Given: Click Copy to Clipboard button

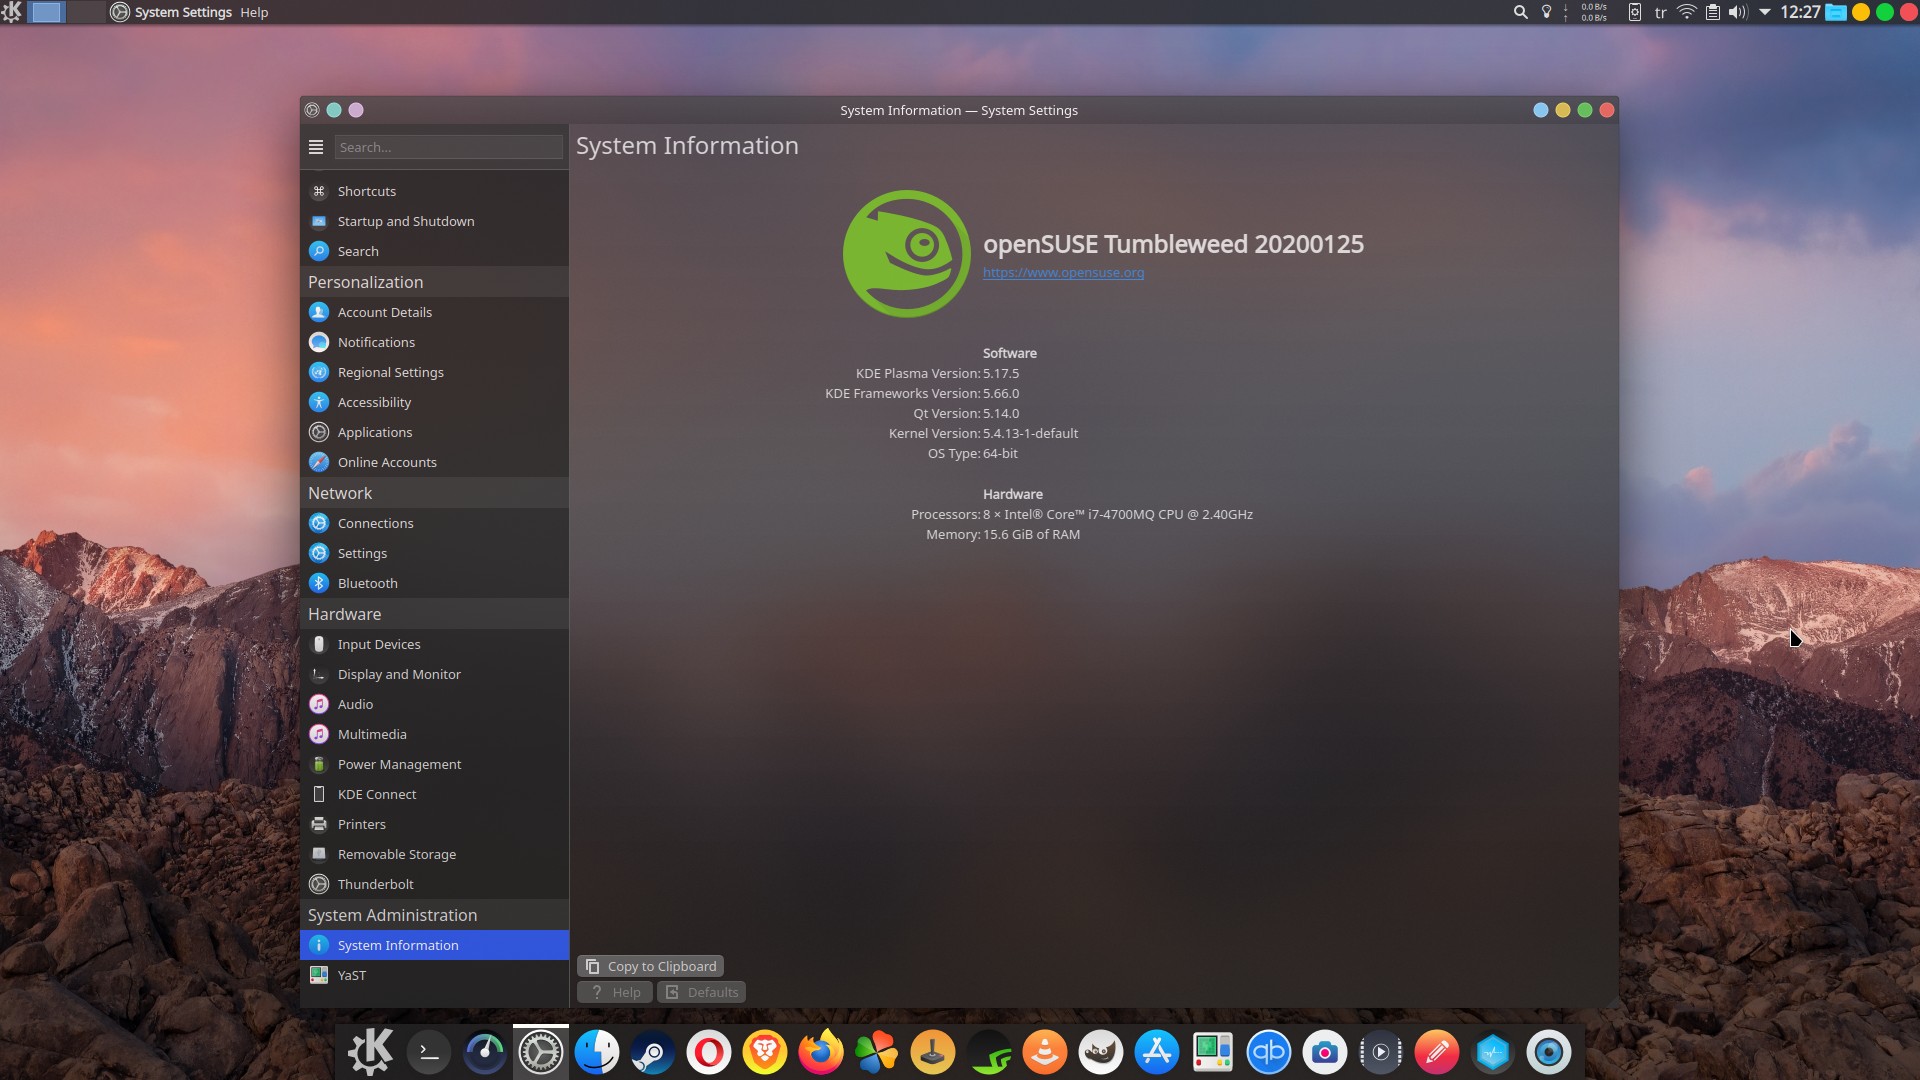Looking at the screenshot, I should coord(650,966).
